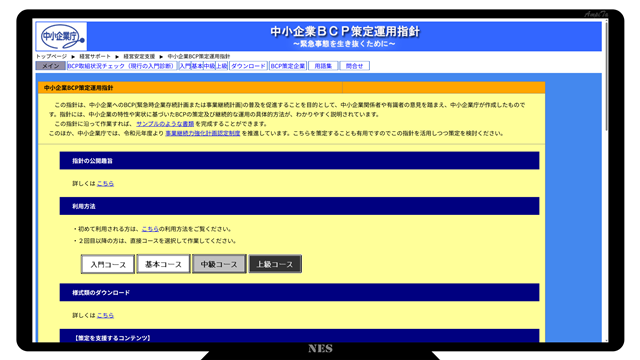
Task: Click the 様式類のダウンロード section header
Action: coord(299,292)
